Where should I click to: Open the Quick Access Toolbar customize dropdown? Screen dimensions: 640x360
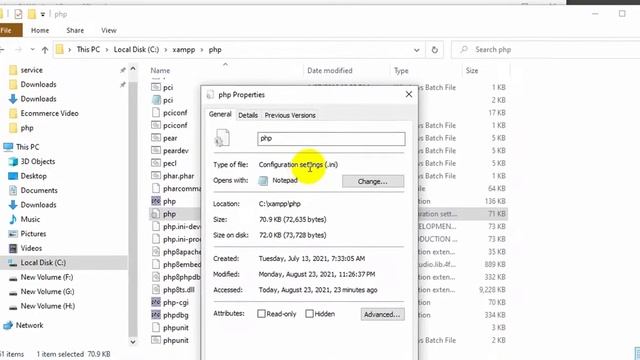(x=42, y=14)
